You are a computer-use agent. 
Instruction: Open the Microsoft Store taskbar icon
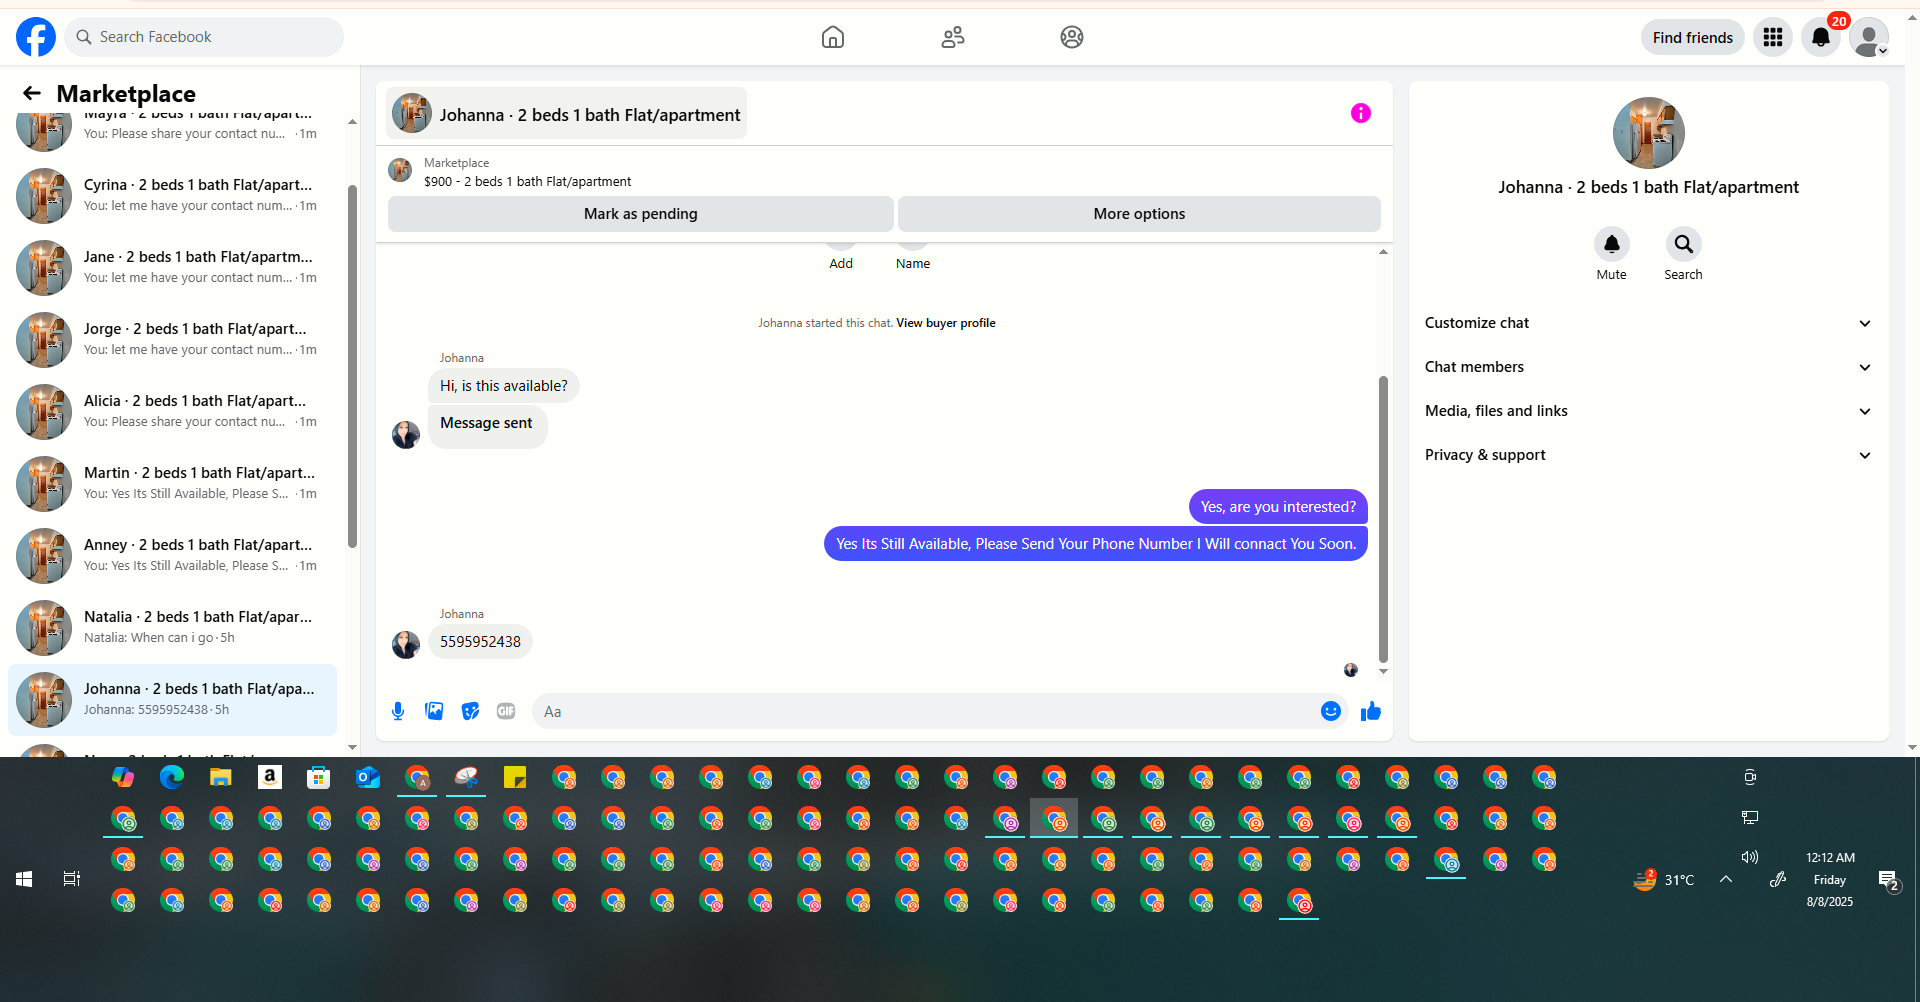[319, 777]
